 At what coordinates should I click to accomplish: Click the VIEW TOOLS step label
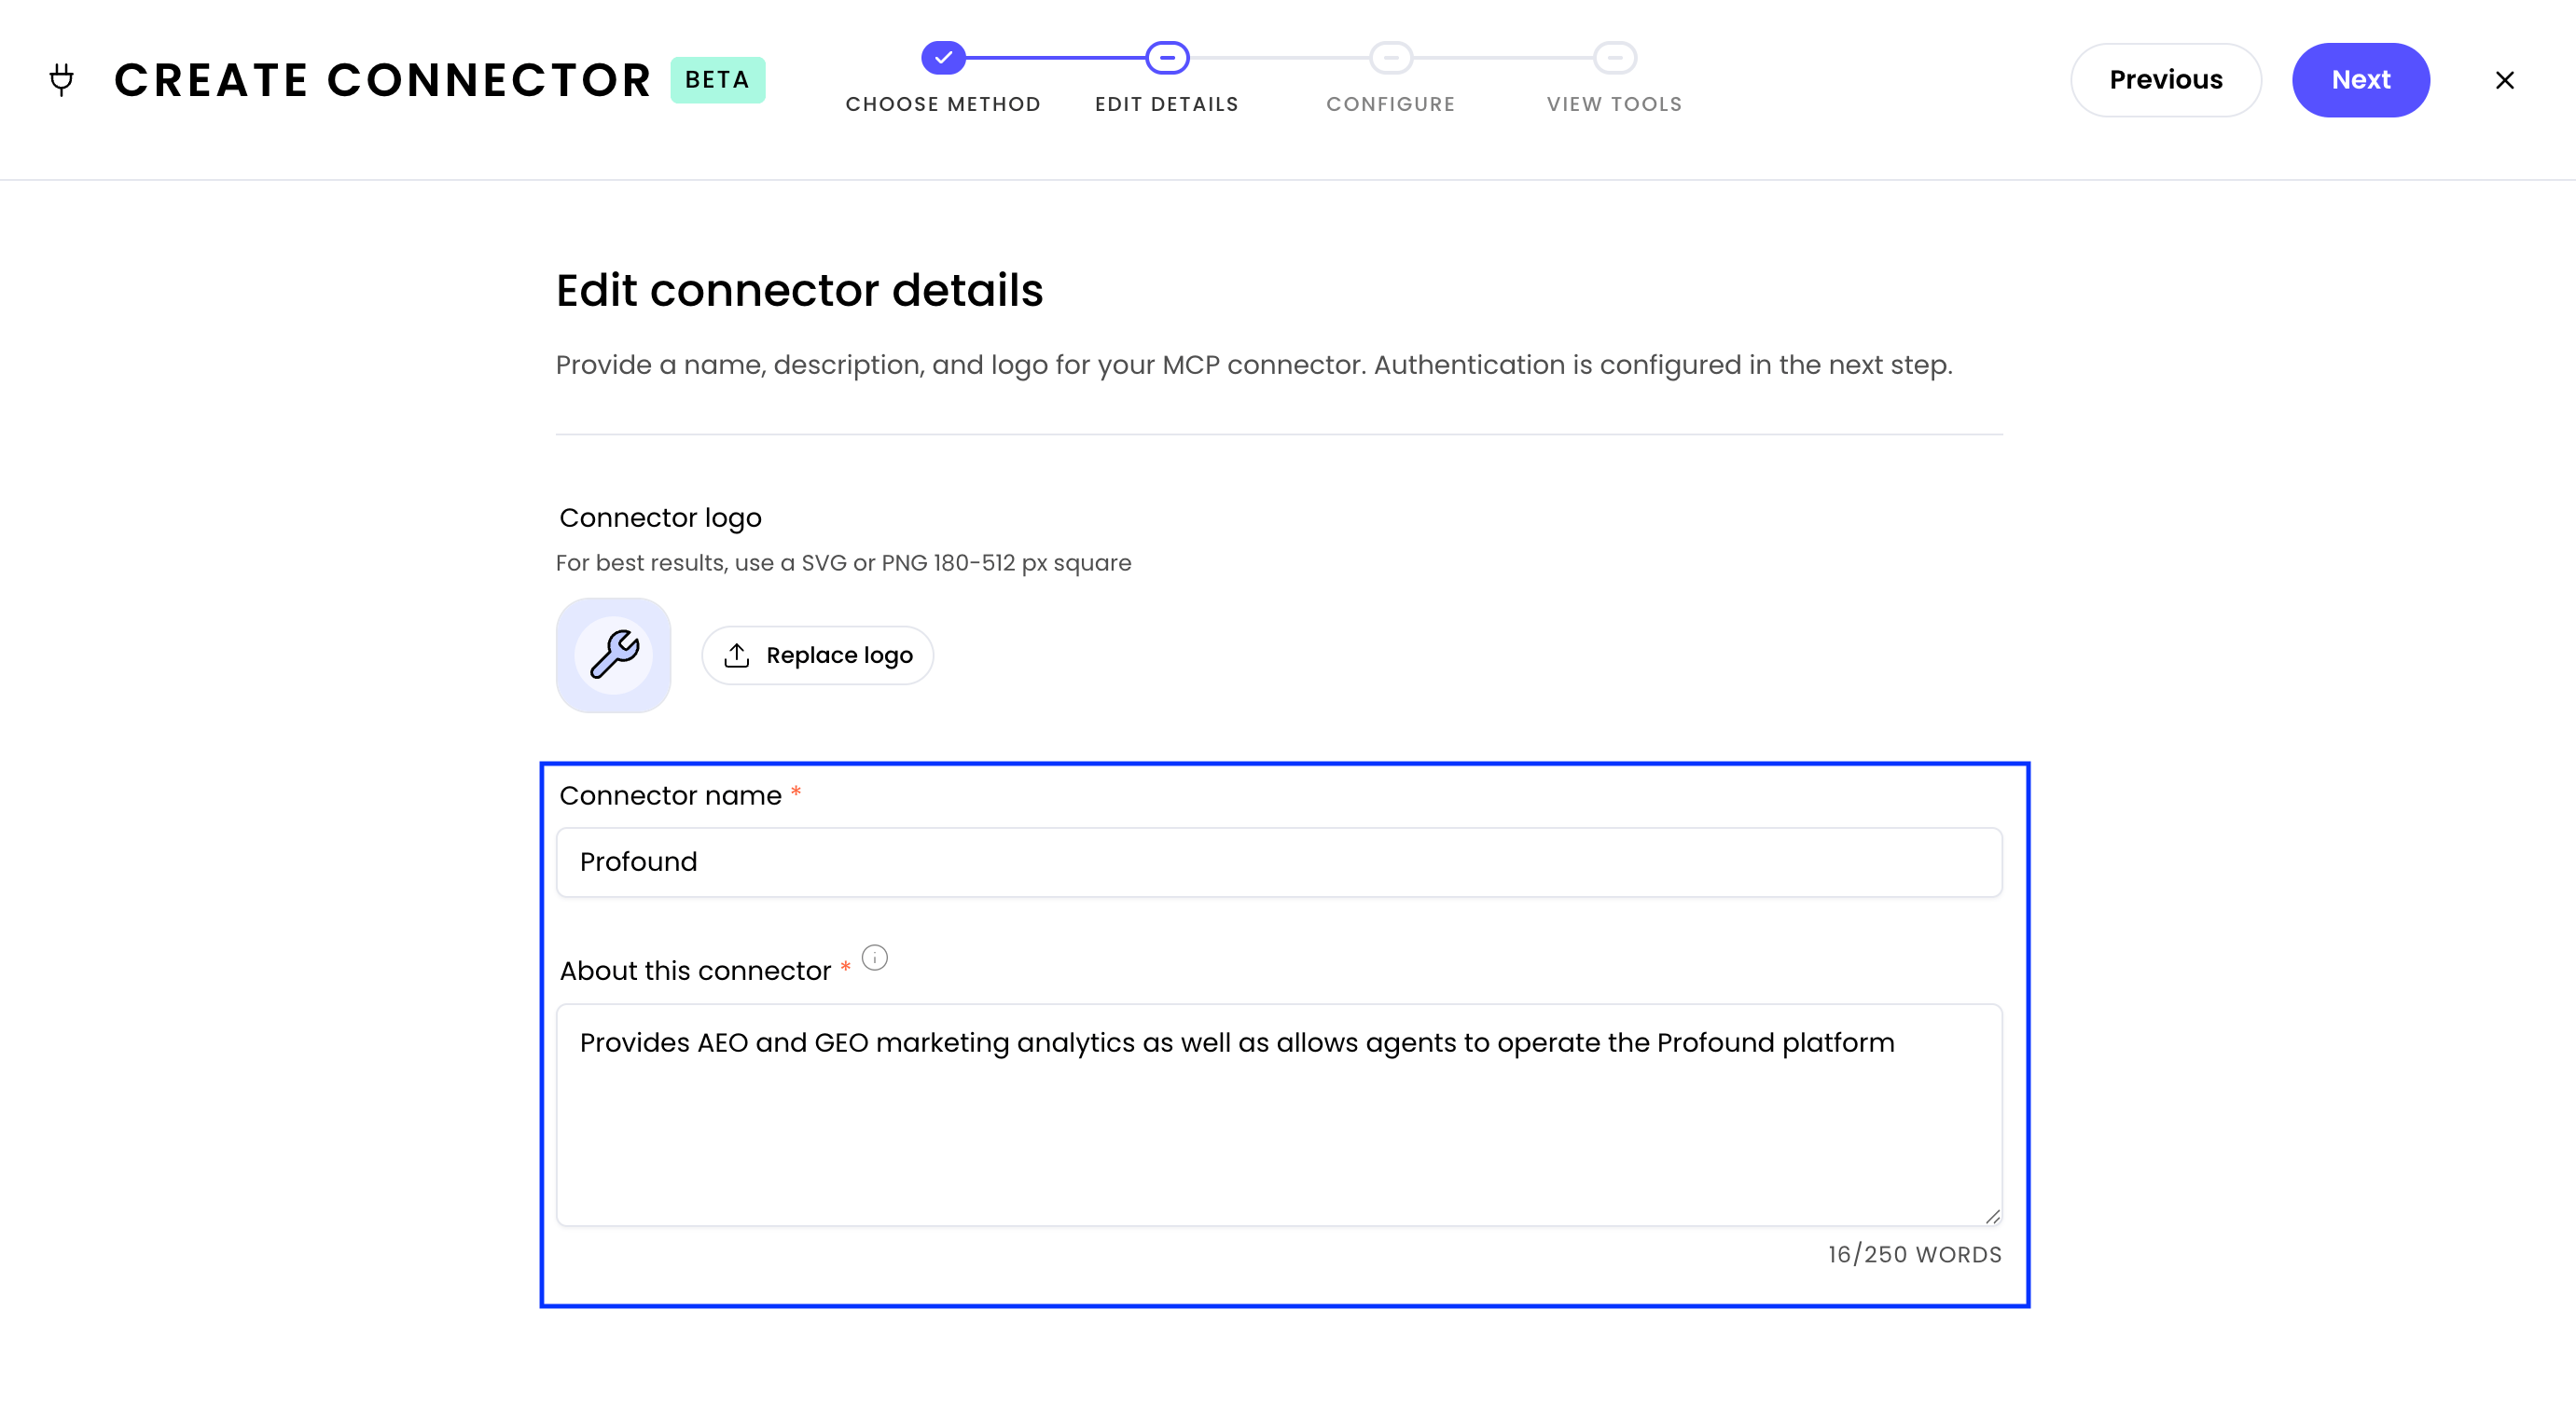click(x=1614, y=104)
